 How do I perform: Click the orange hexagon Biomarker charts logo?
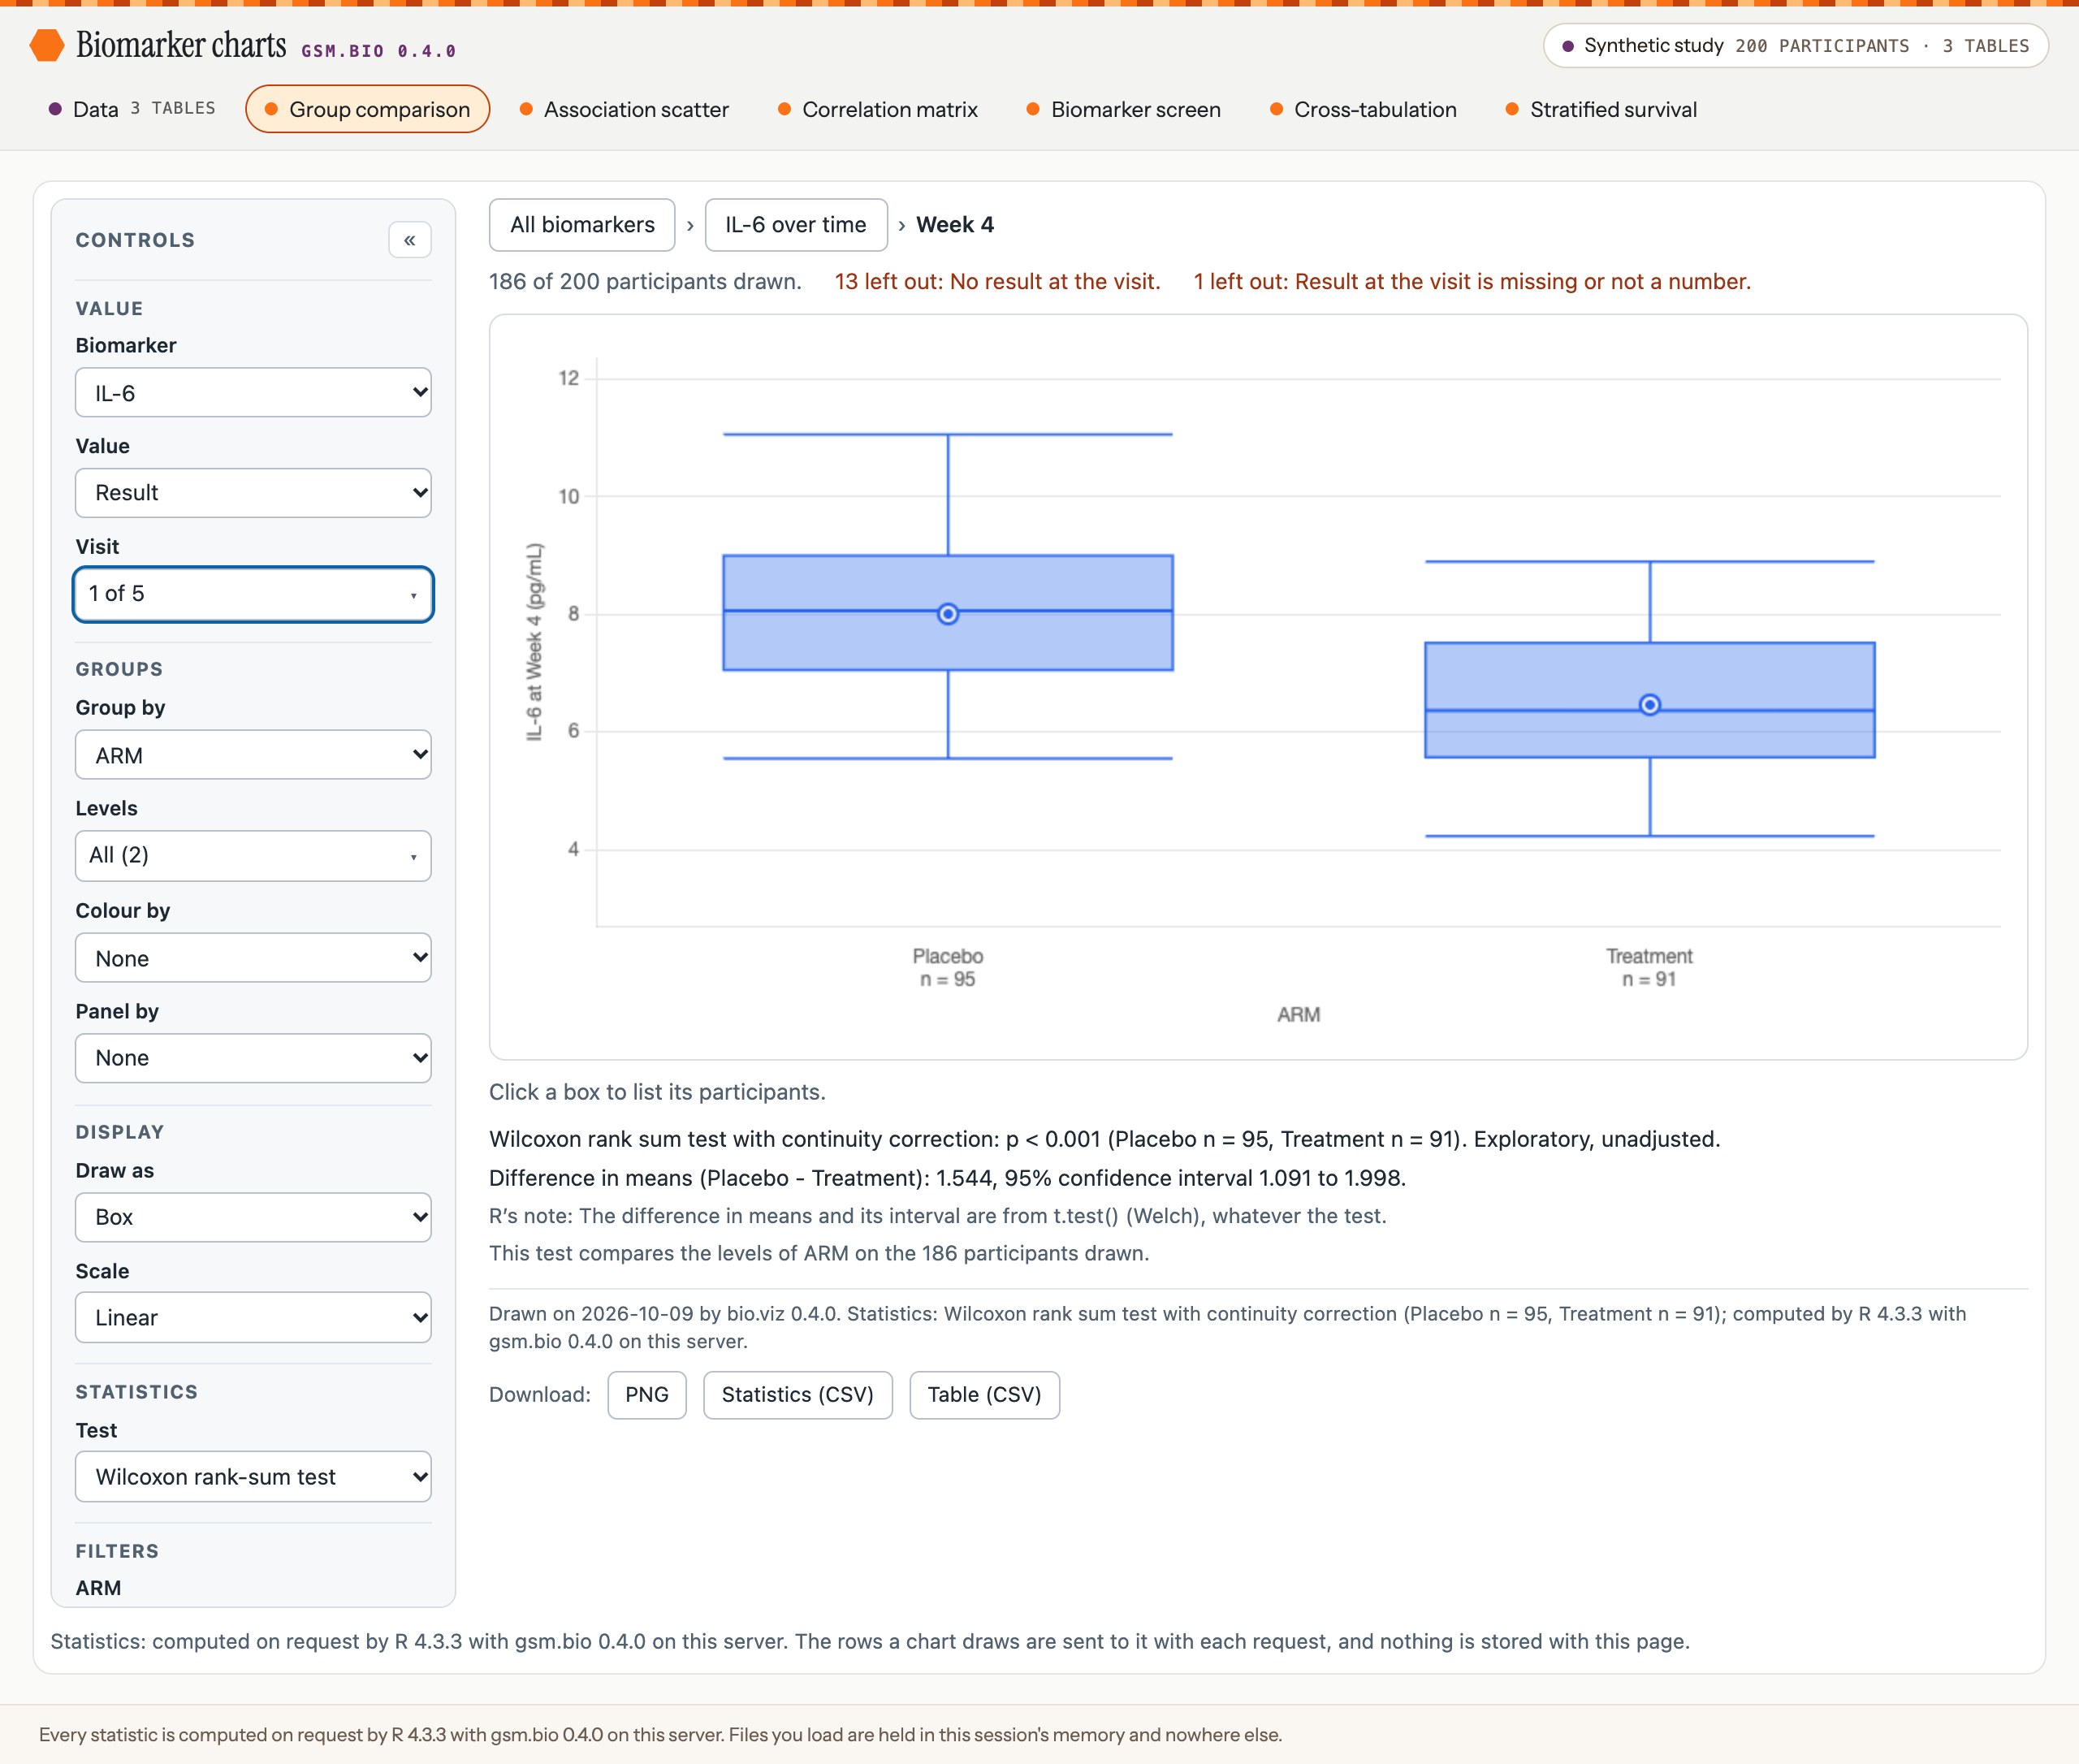click(47, 45)
